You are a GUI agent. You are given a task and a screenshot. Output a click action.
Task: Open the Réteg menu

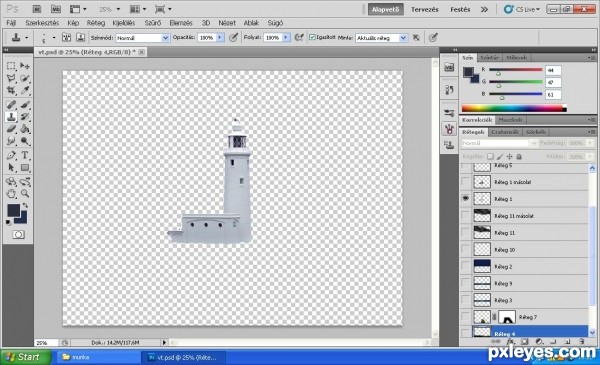pyautogui.click(x=96, y=23)
